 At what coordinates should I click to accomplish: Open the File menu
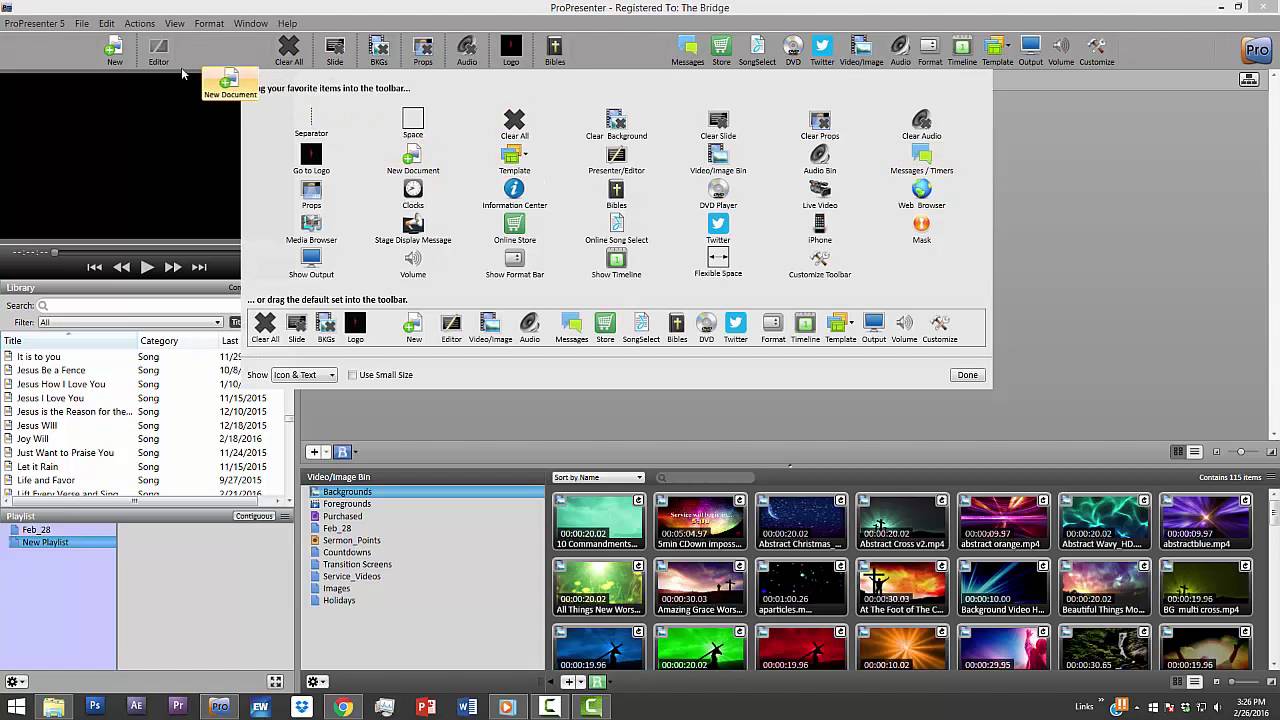click(x=82, y=23)
